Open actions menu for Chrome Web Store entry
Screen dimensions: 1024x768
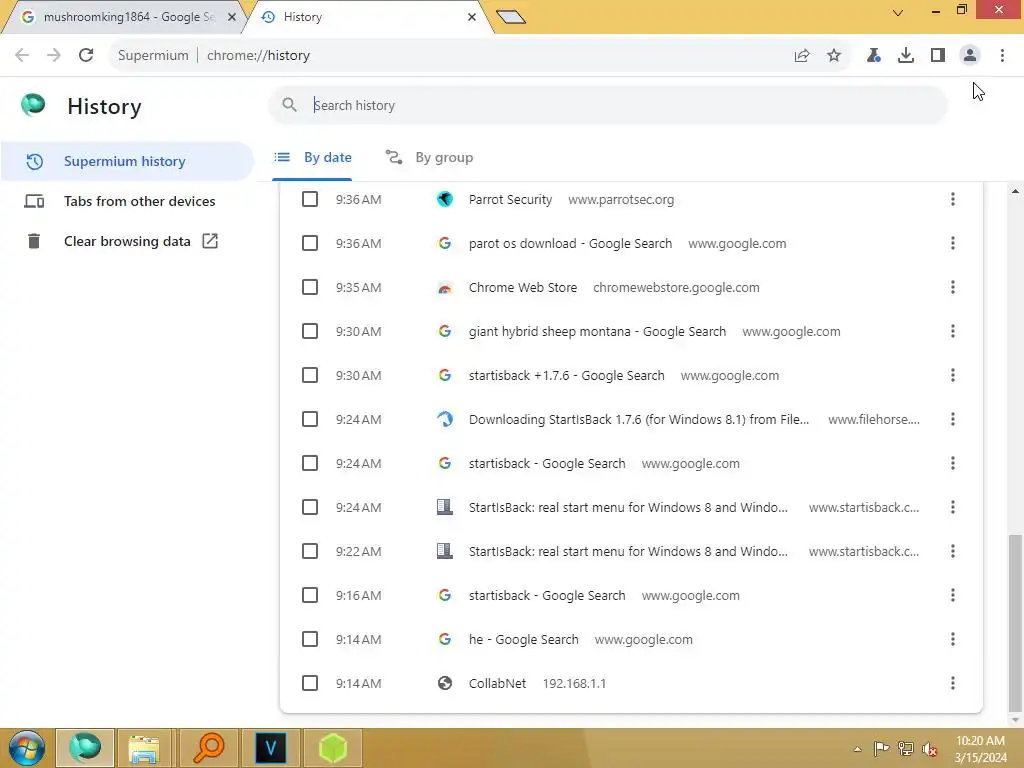(x=953, y=287)
